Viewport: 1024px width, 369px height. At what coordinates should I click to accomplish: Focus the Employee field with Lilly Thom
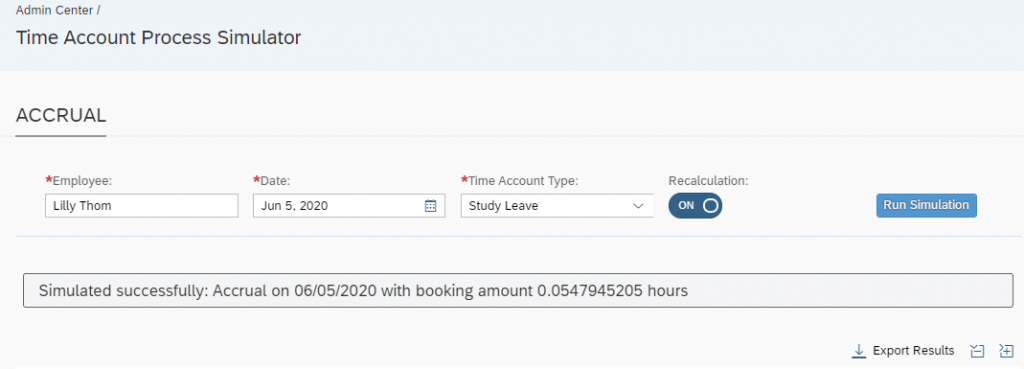pyautogui.click(x=142, y=206)
